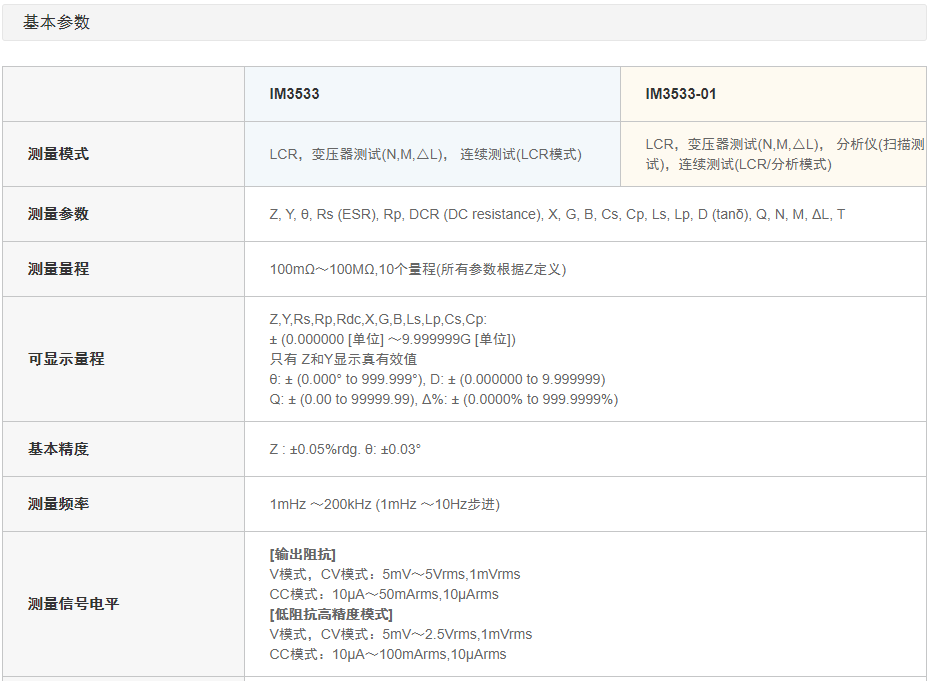Screen dimensions: 929x681
Task: Click the line '± (0.000000 [单位] ～9.999999G [单位])'
Action: [x=392, y=339]
